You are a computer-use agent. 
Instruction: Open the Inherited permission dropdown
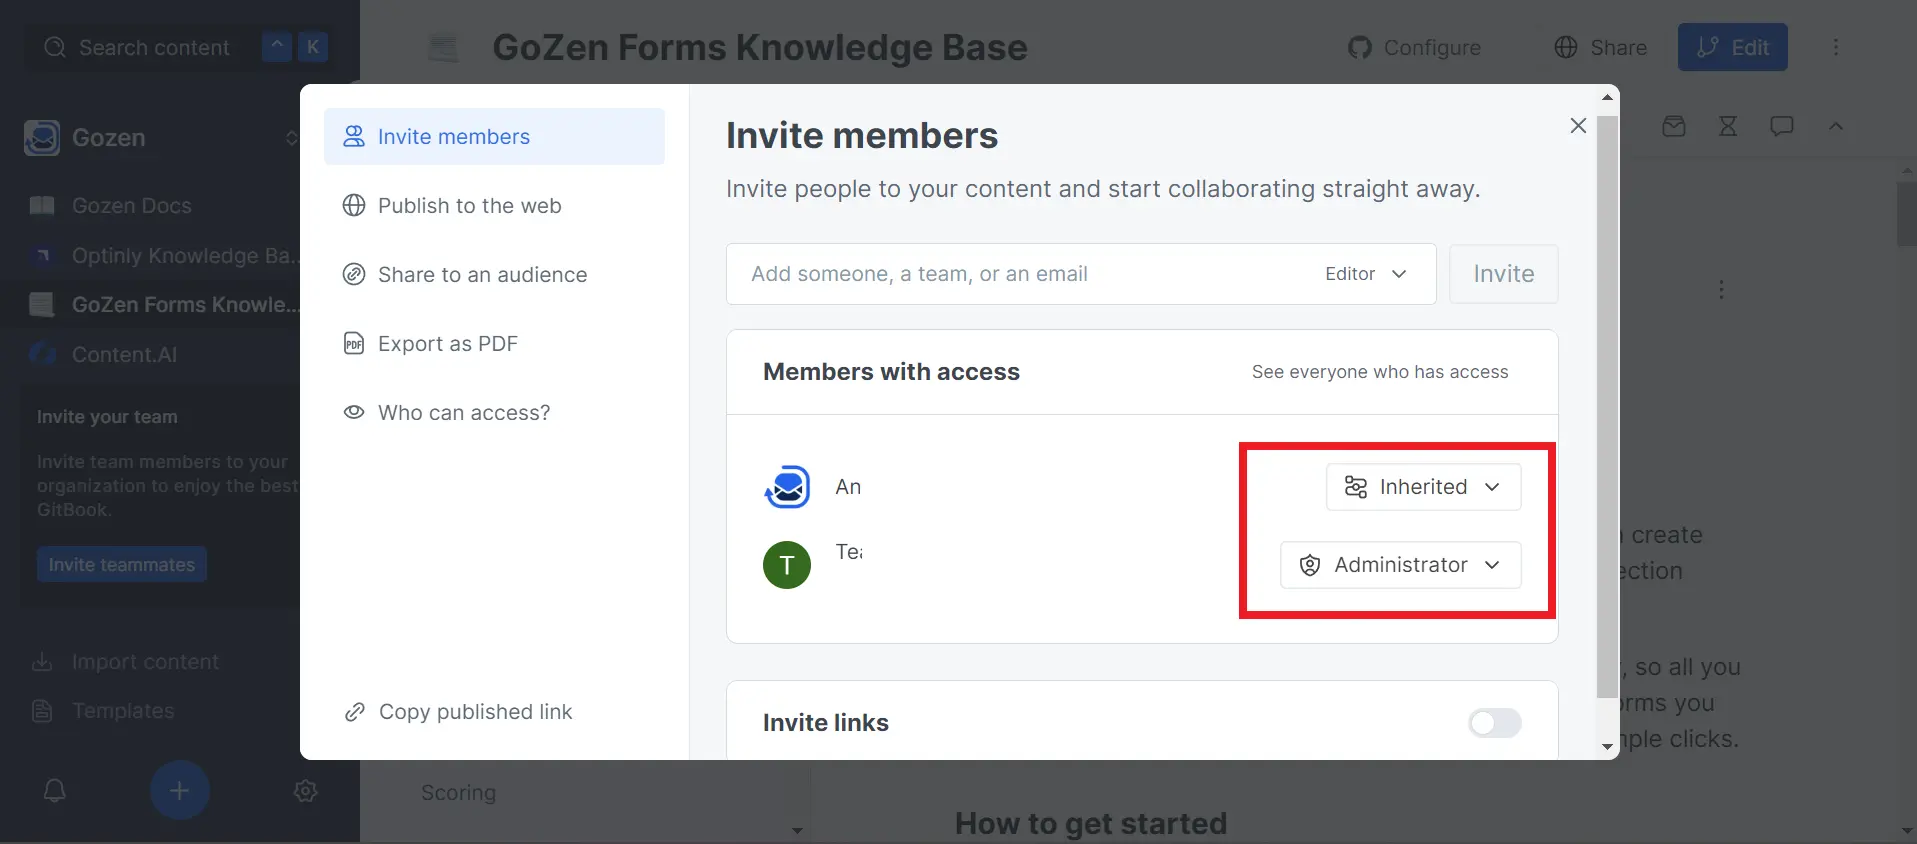click(x=1423, y=487)
